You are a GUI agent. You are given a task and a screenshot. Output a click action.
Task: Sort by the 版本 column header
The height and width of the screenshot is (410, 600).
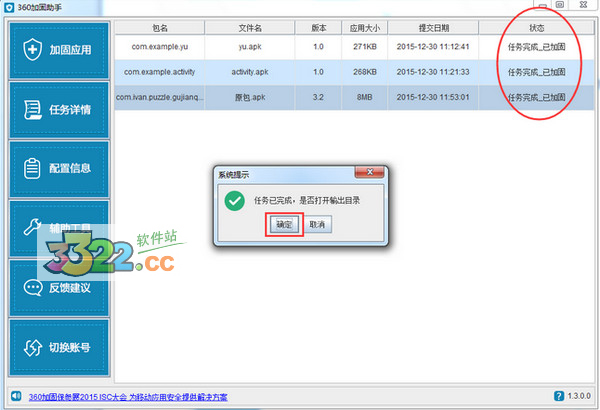[x=318, y=28]
